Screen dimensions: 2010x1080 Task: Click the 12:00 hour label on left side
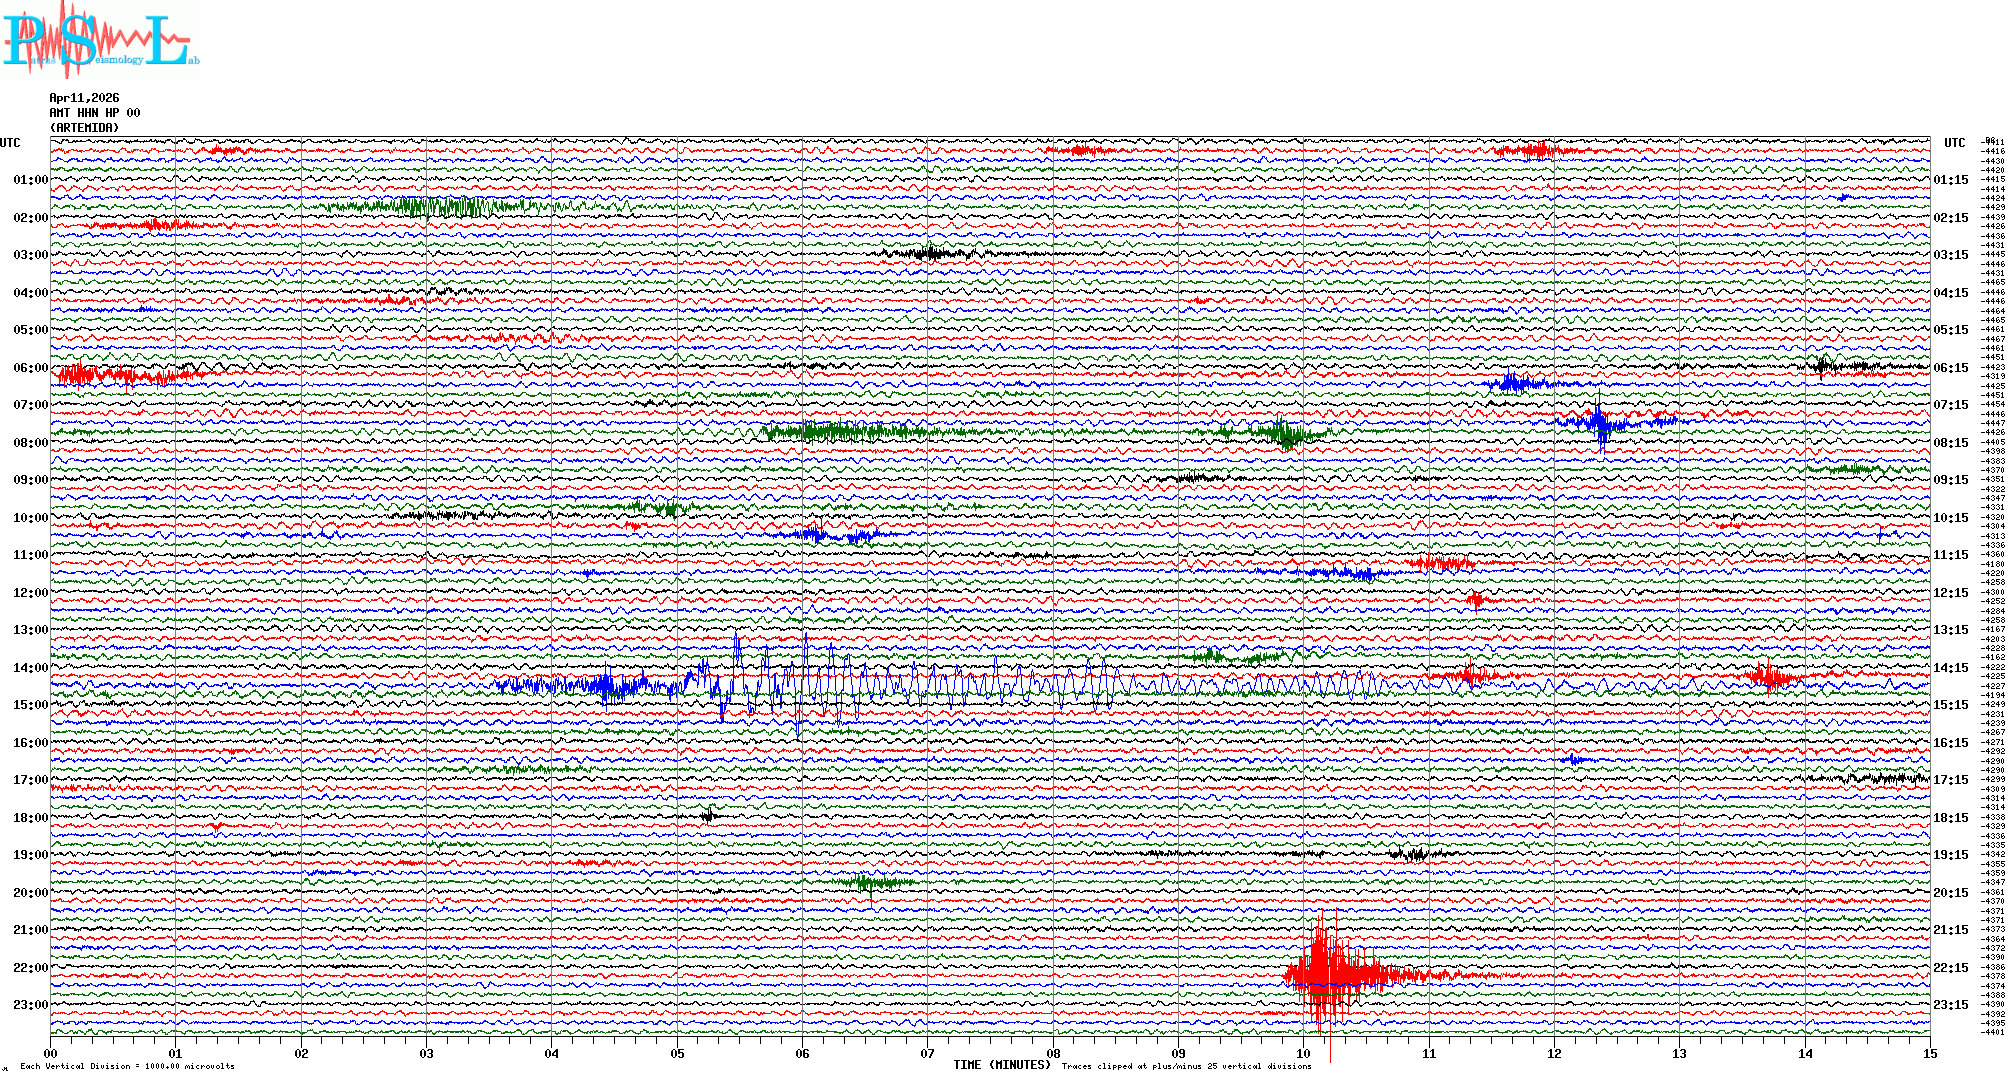[30, 593]
